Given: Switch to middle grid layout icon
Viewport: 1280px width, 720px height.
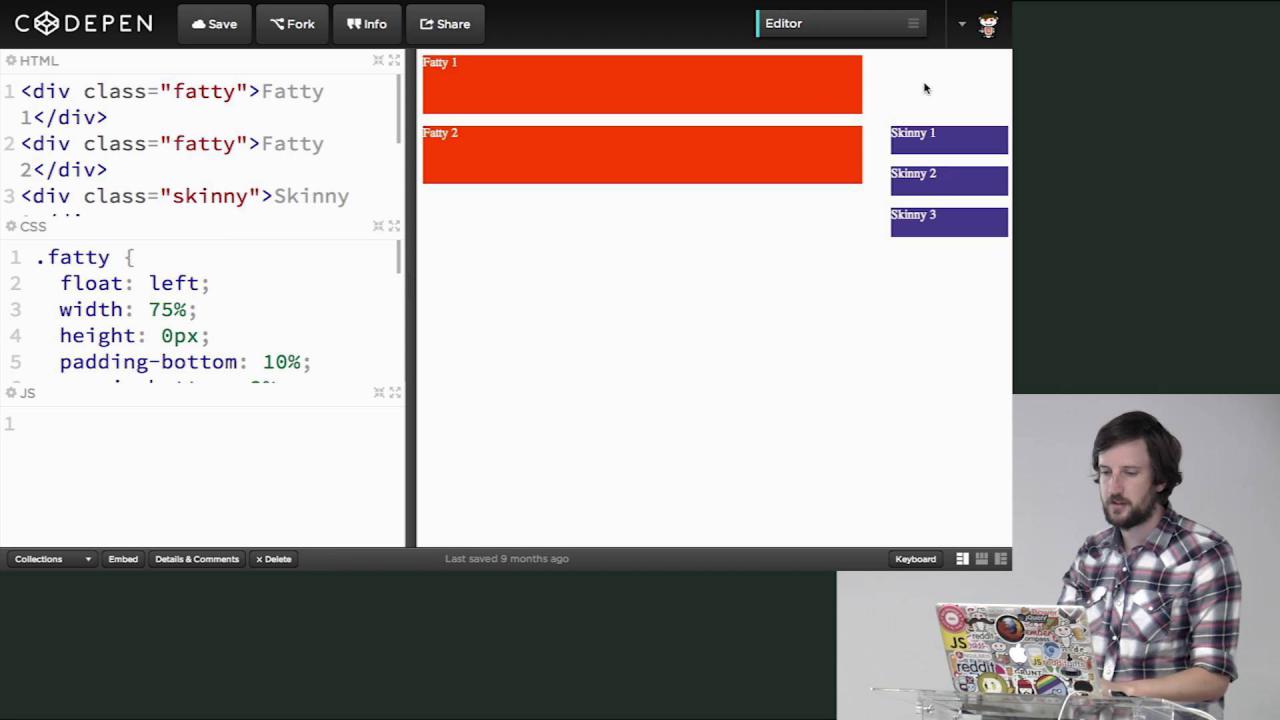Looking at the screenshot, I should coord(981,559).
